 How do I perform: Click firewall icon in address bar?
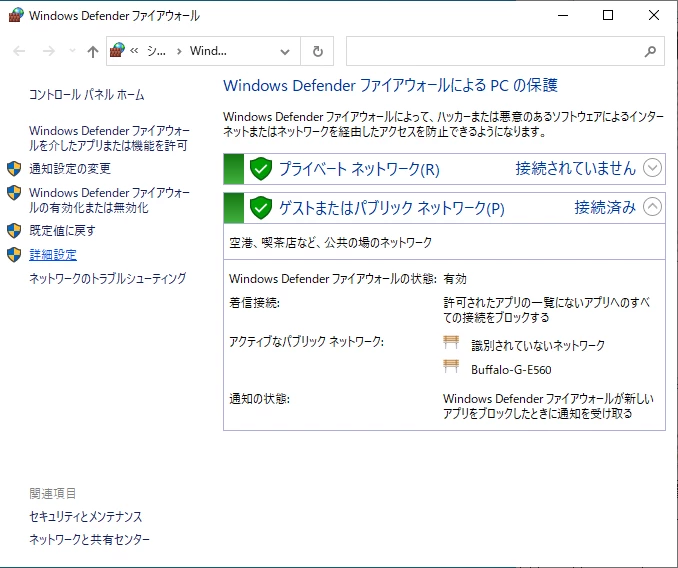(x=117, y=51)
